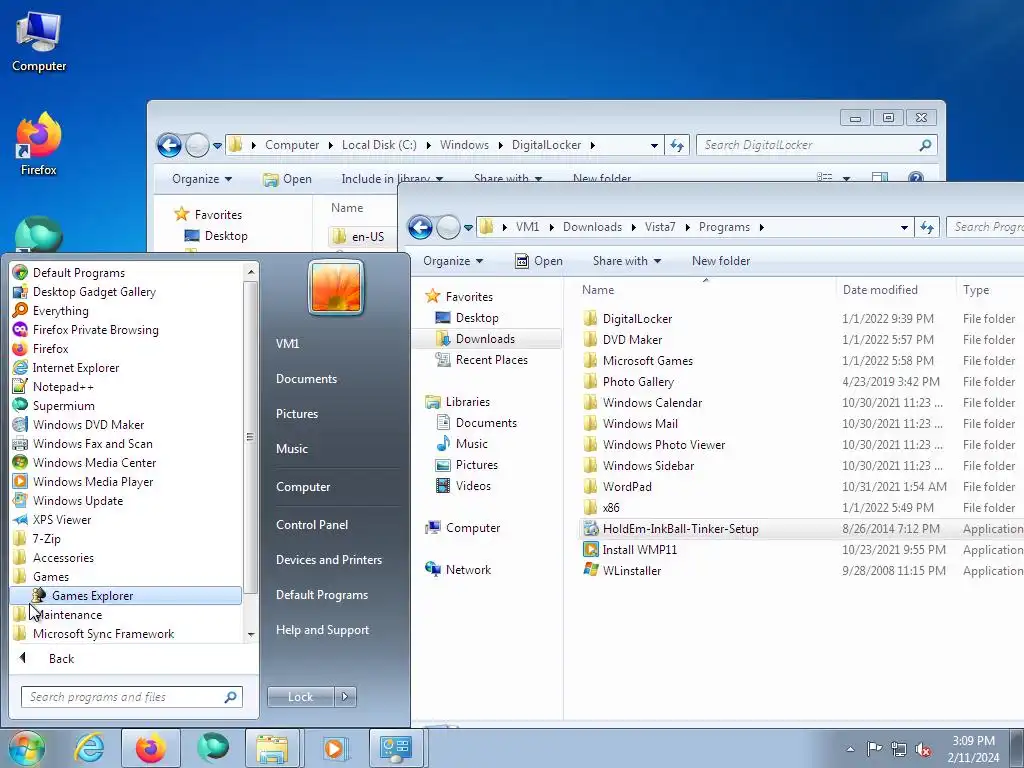Select the Microsoft Games folder
1024x768 pixels.
coord(647,360)
